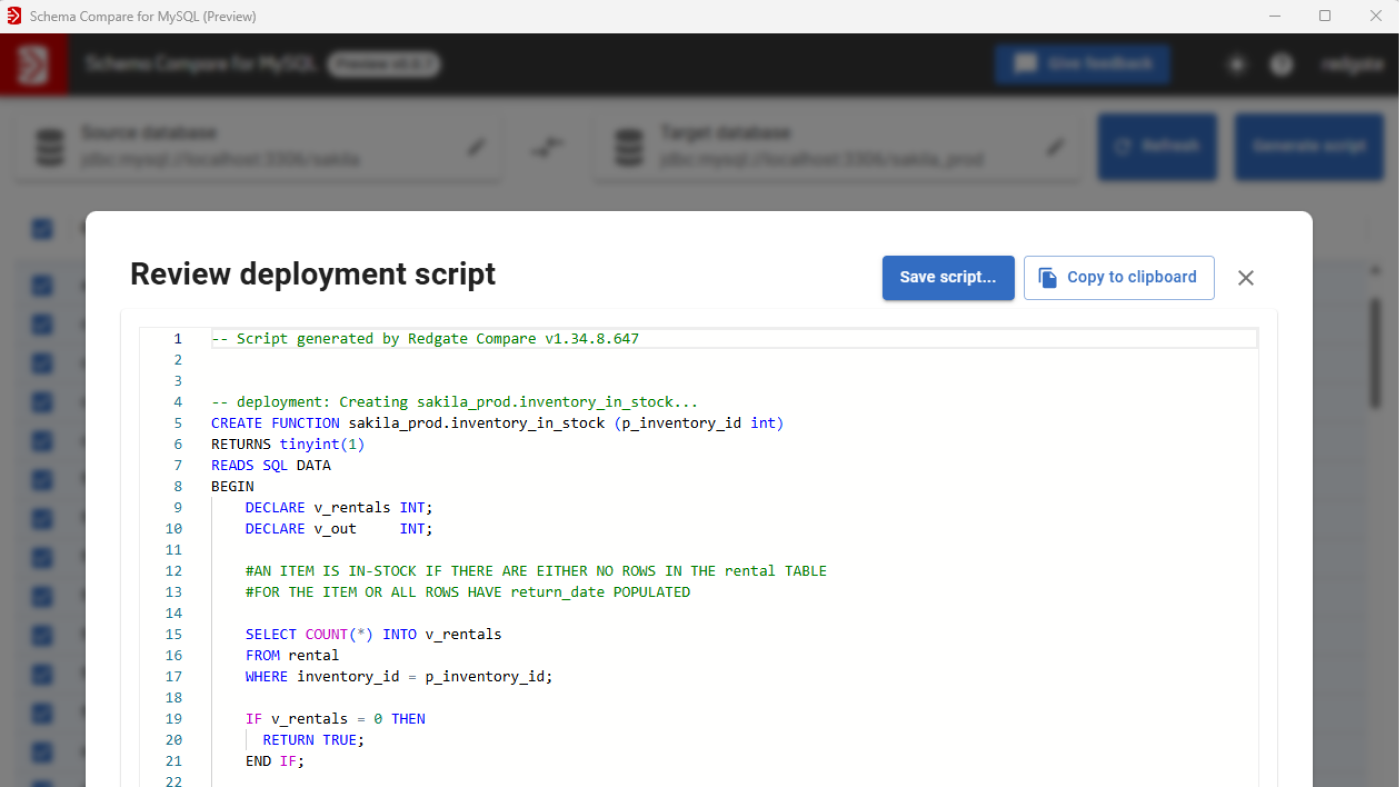Viewport: 1399px width, 787px height.
Task: Click line number 18 in the gutter
Action: tap(174, 697)
